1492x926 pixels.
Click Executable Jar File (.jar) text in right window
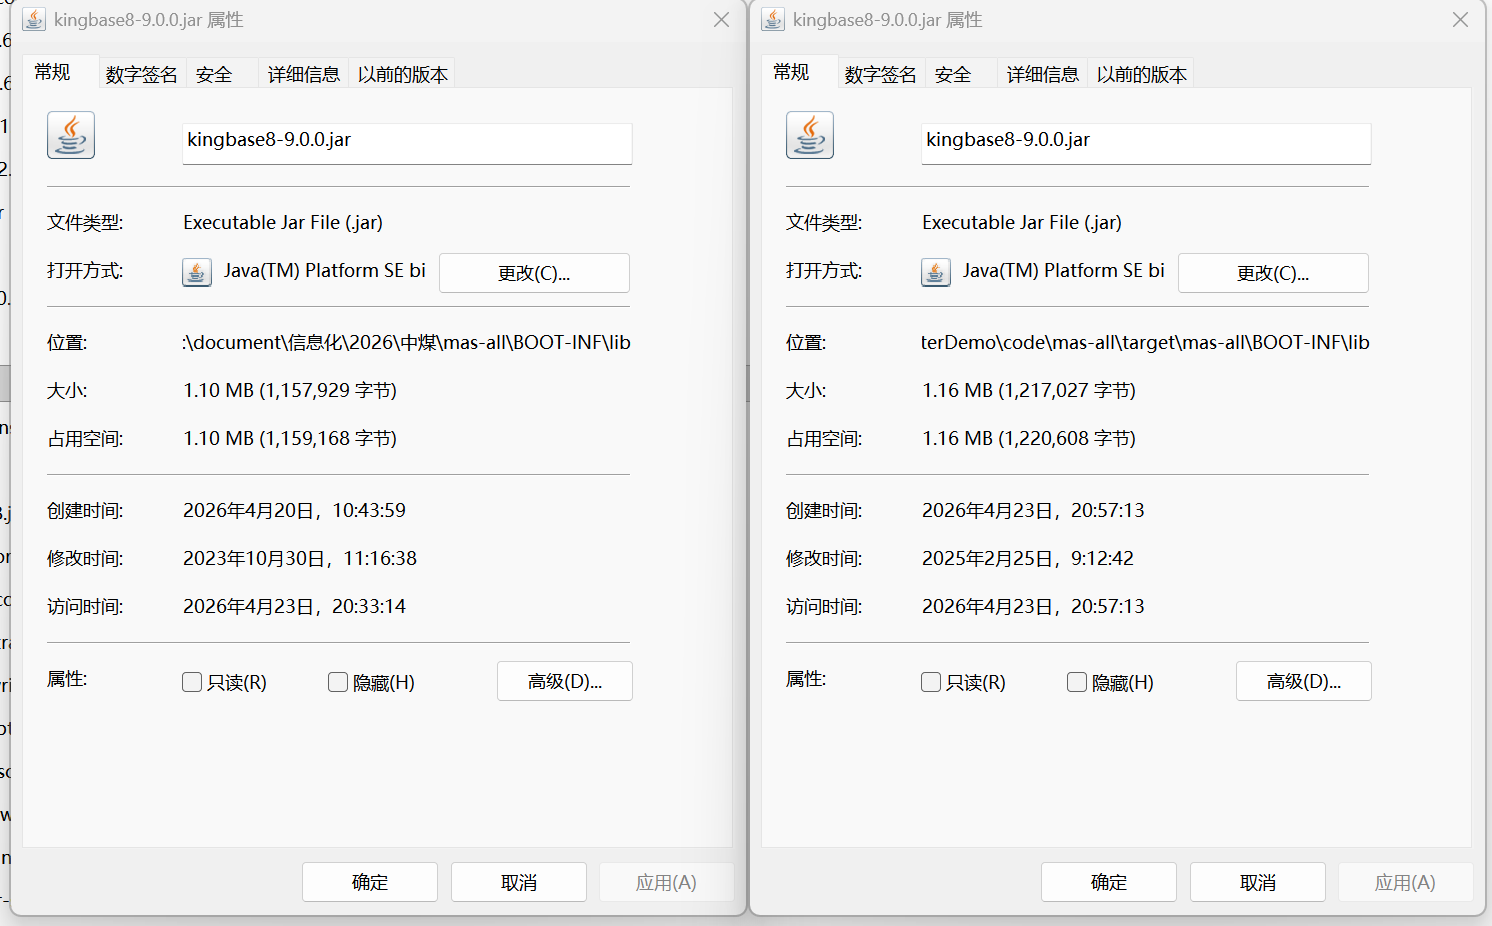point(1022,222)
